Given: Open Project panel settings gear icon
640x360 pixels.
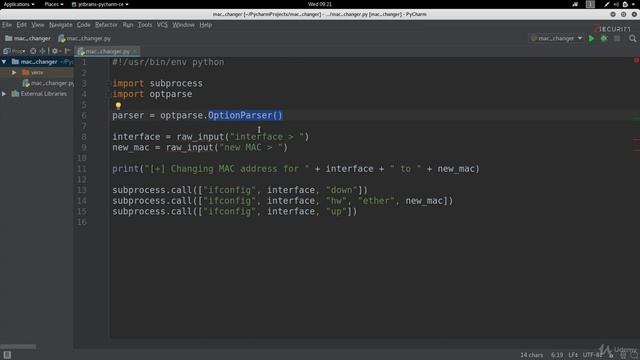Looking at the screenshot, I should (x=55, y=51).
